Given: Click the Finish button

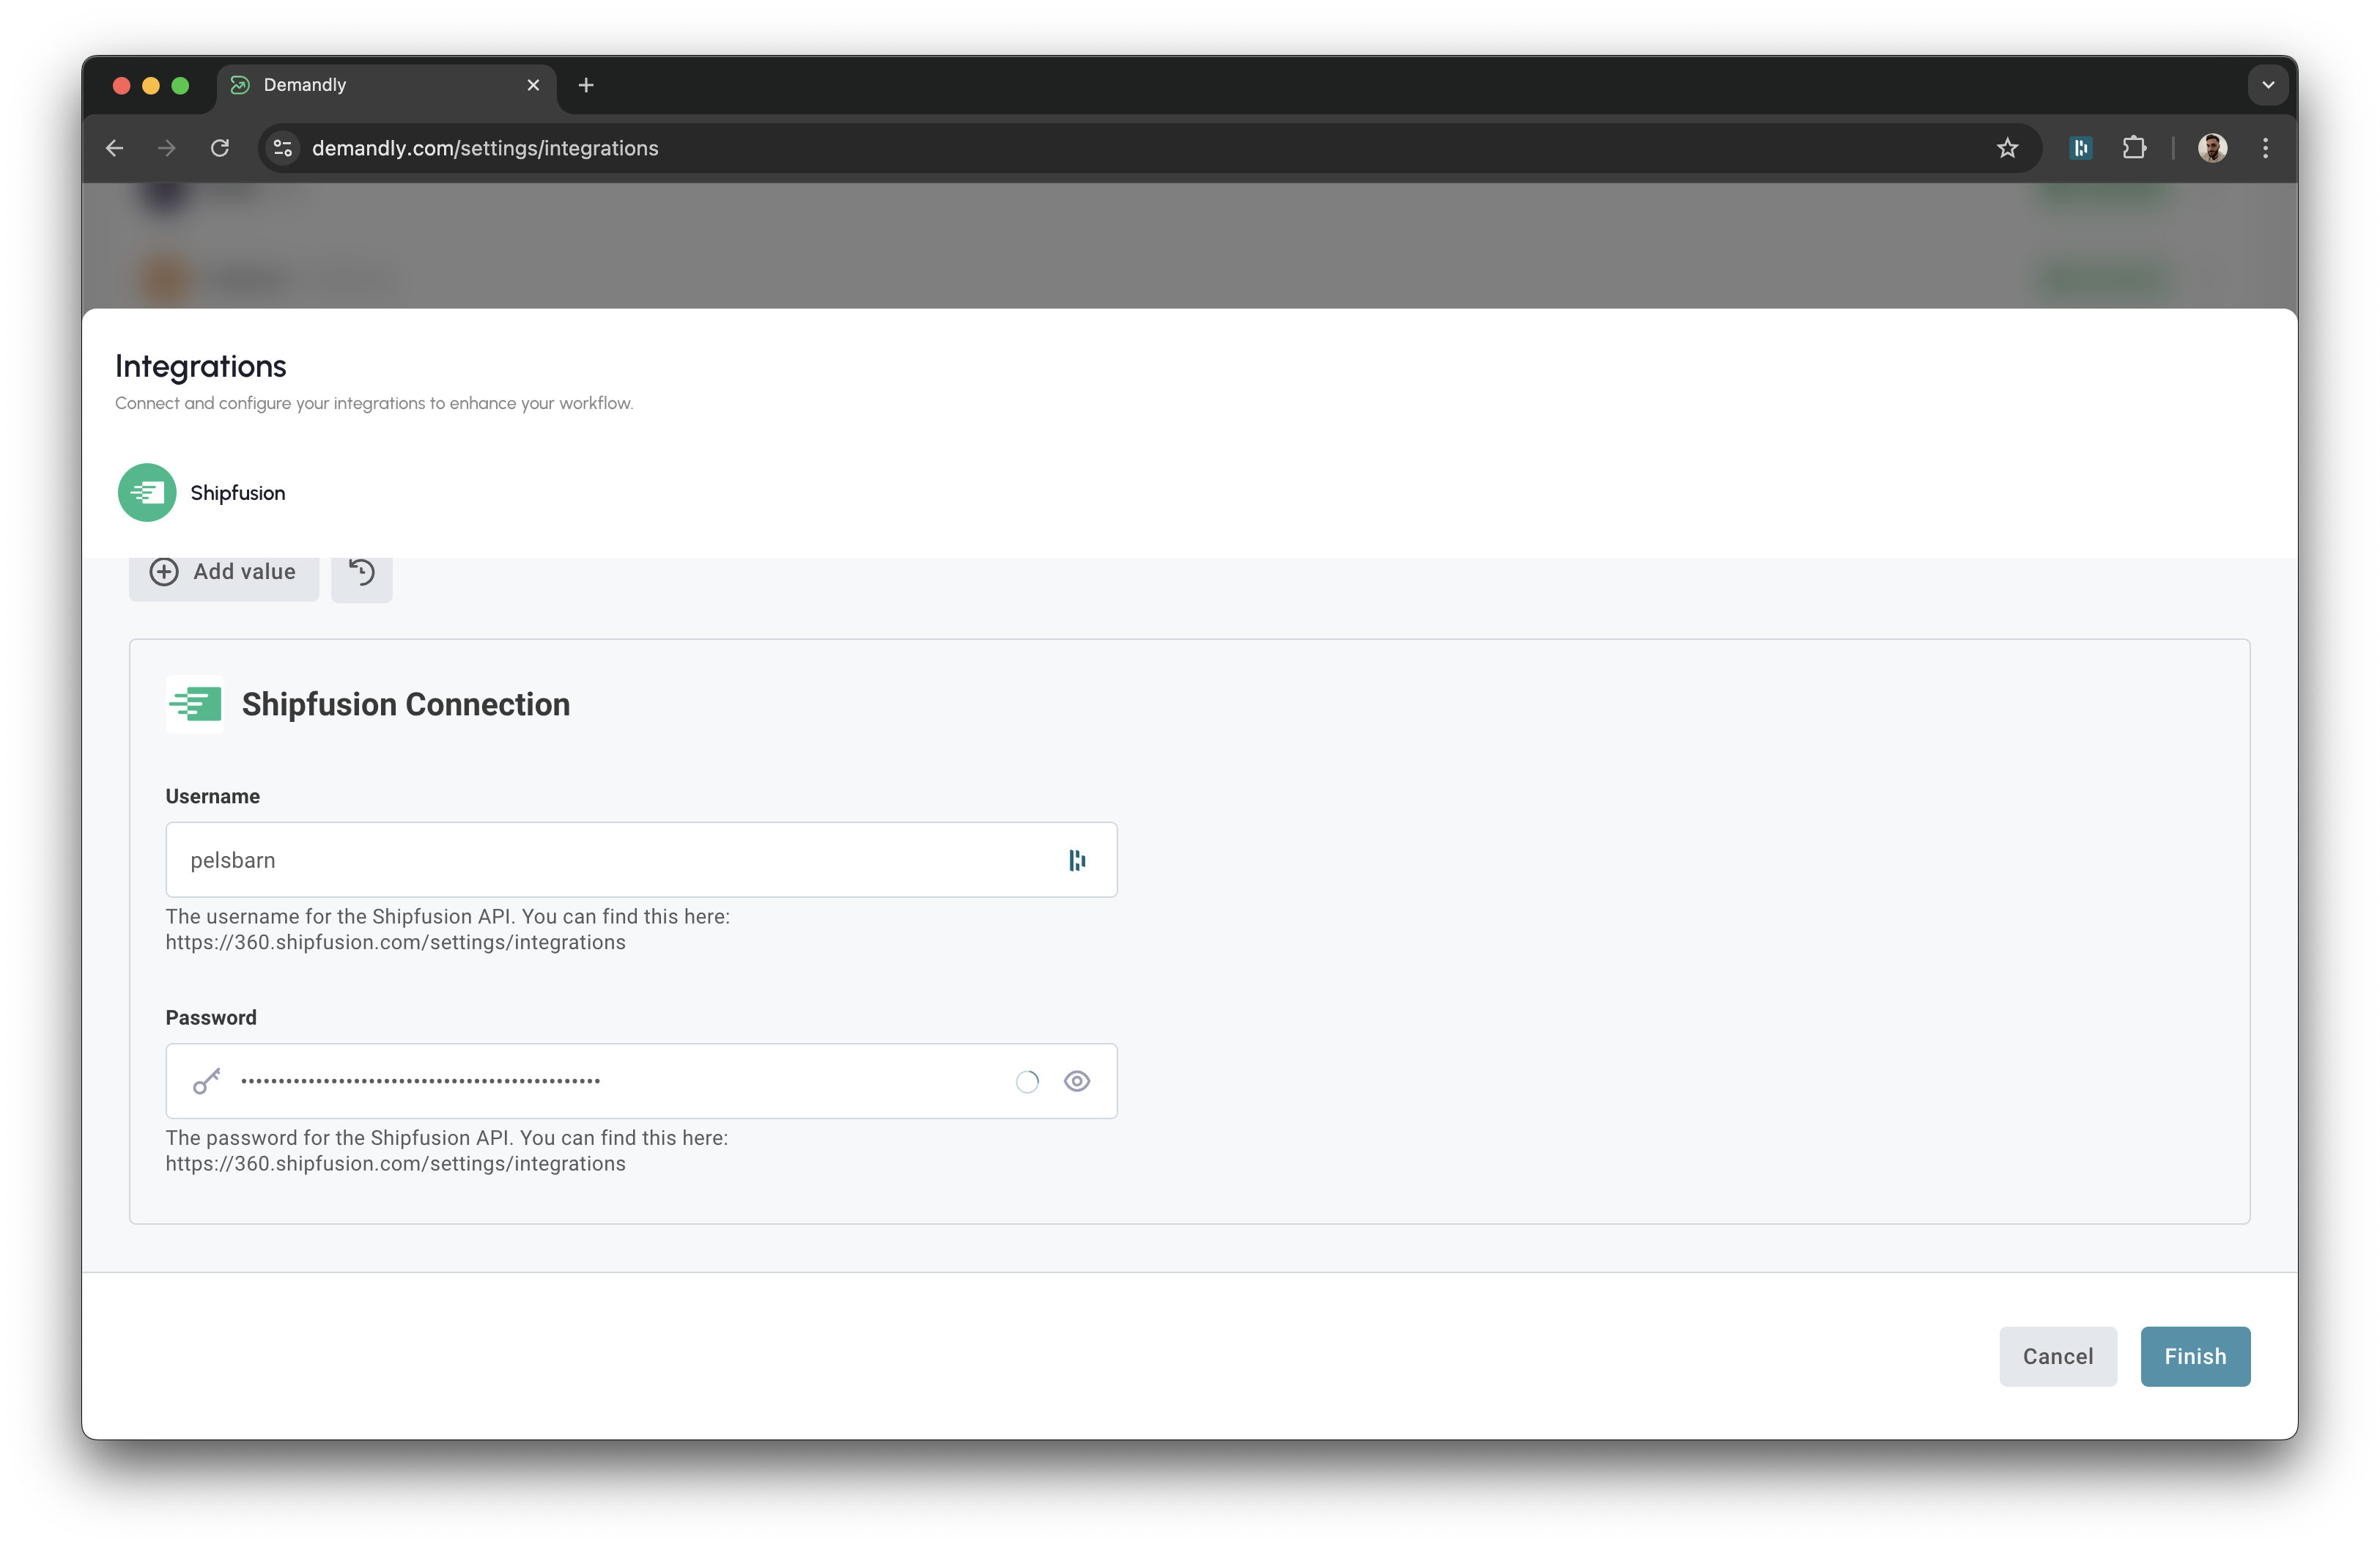Looking at the screenshot, I should click(x=2194, y=1356).
